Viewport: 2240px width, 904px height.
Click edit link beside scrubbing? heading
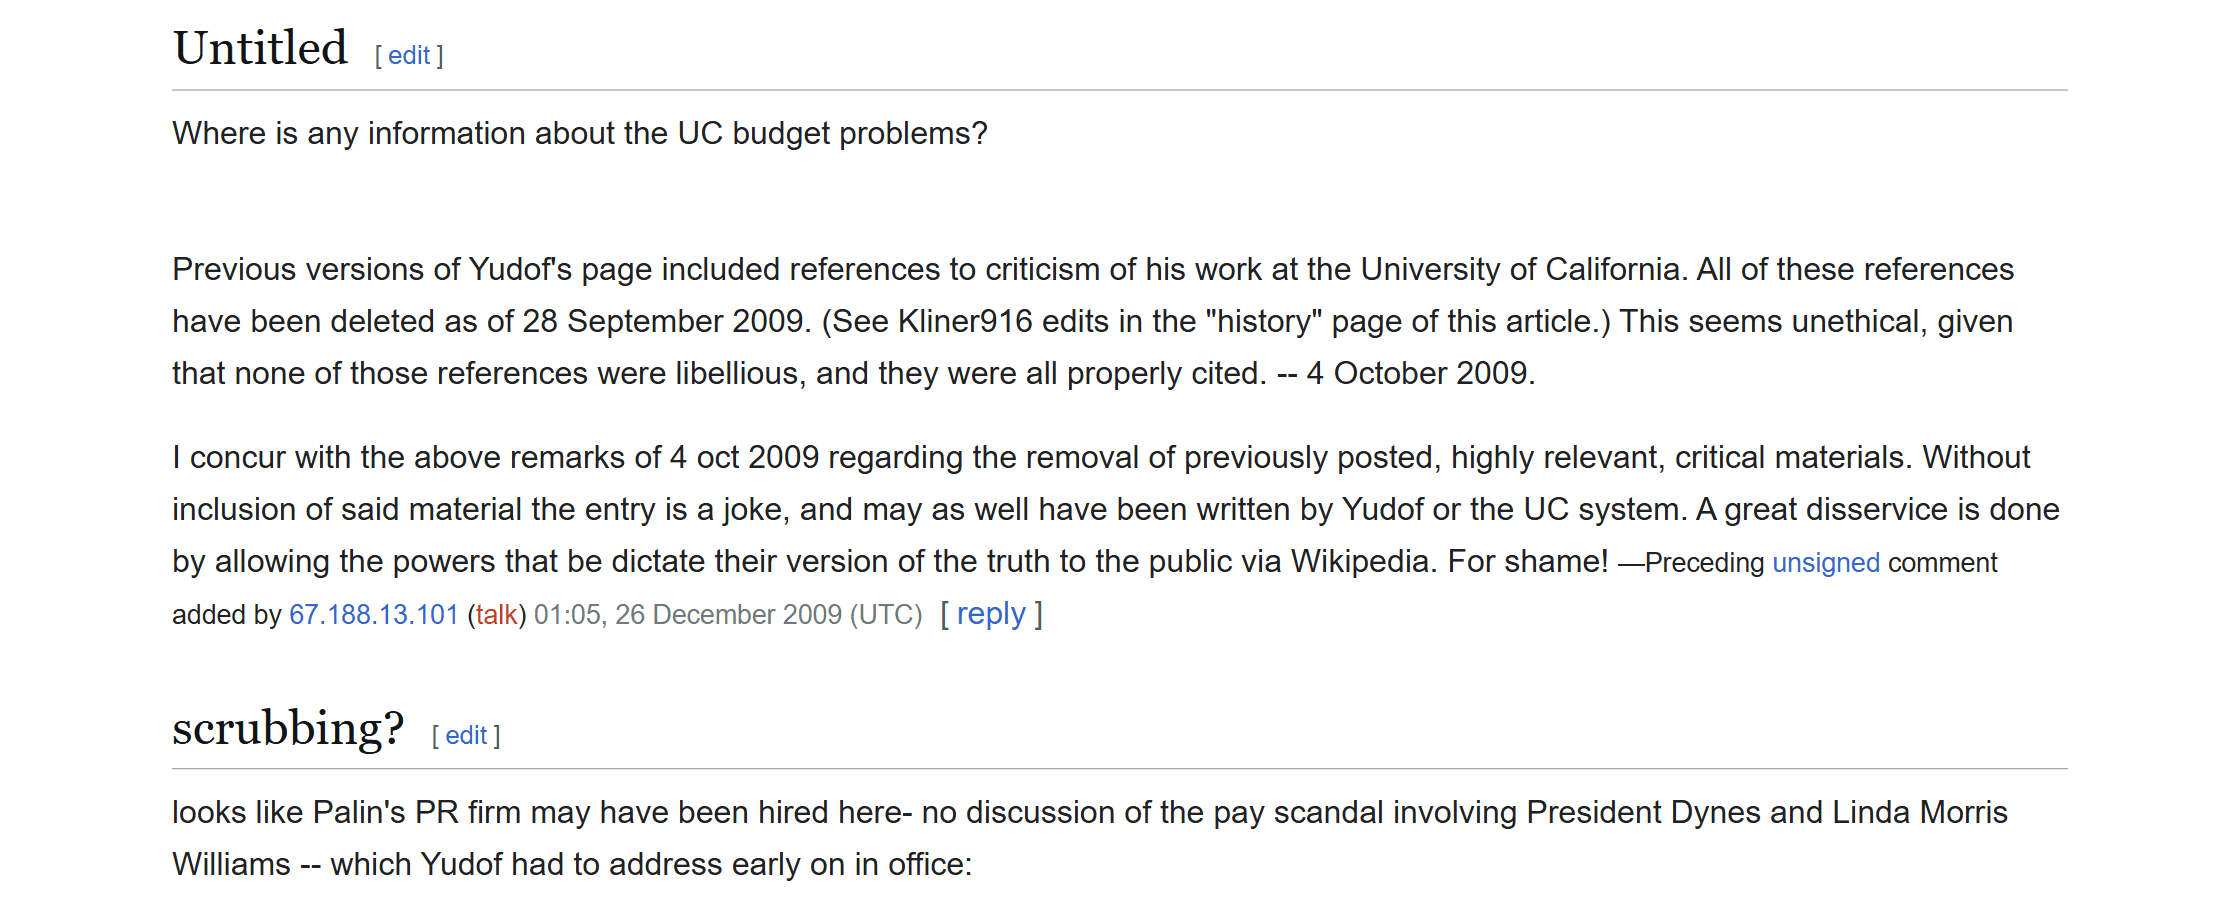[x=466, y=736]
